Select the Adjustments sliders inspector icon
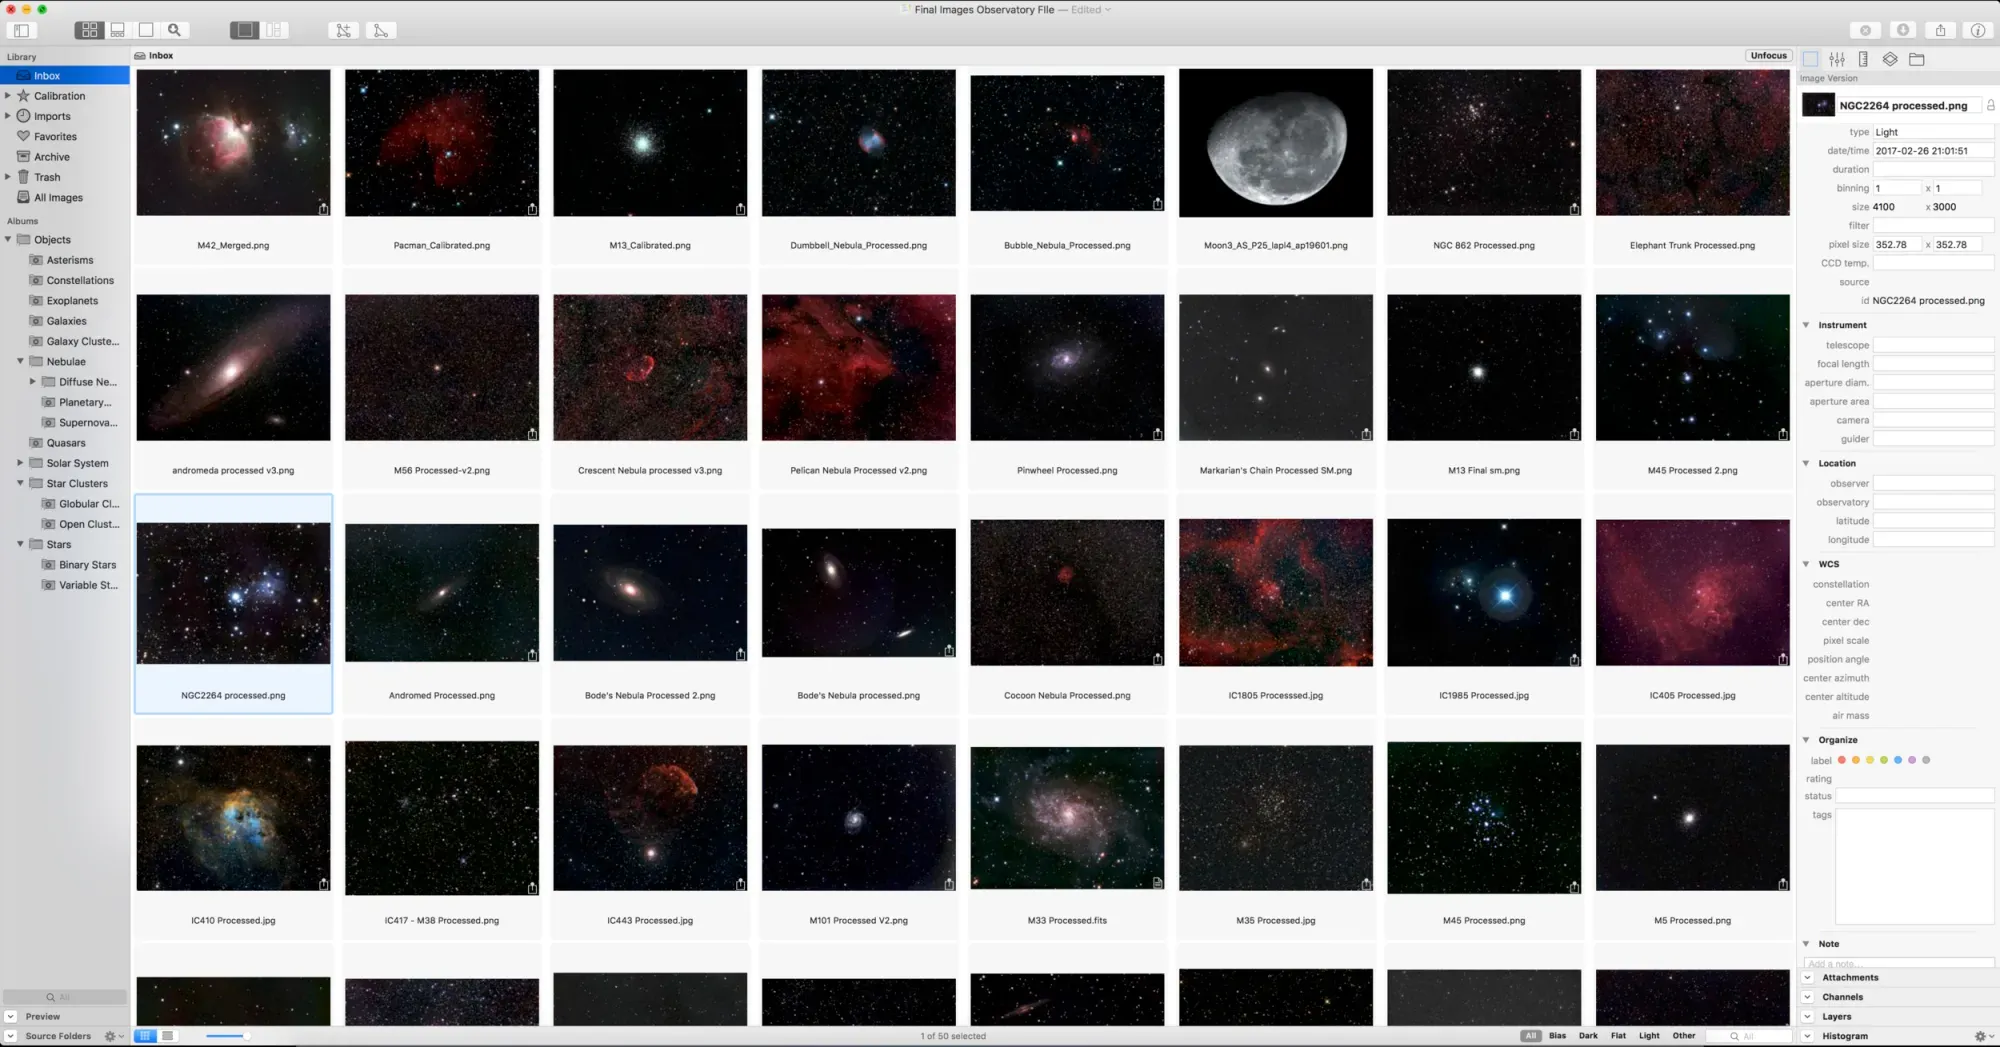 (x=1836, y=58)
